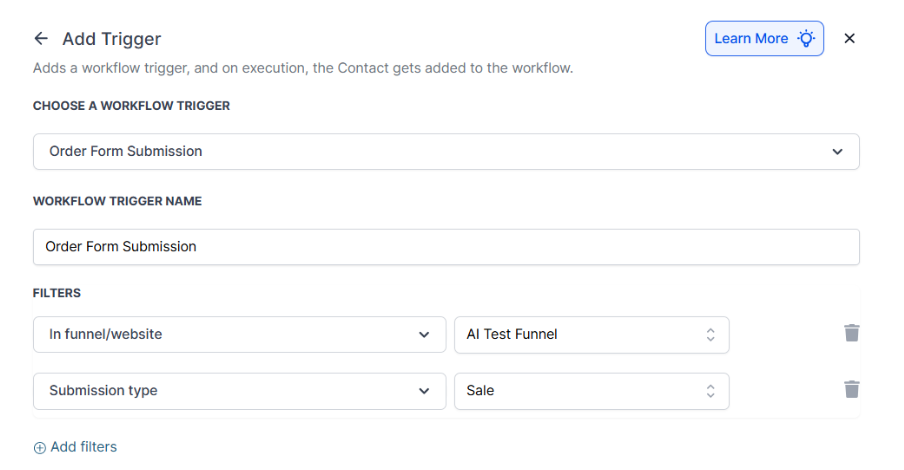Click the back arrow beside Add Trigger
904x470 pixels.
pyautogui.click(x=41, y=39)
